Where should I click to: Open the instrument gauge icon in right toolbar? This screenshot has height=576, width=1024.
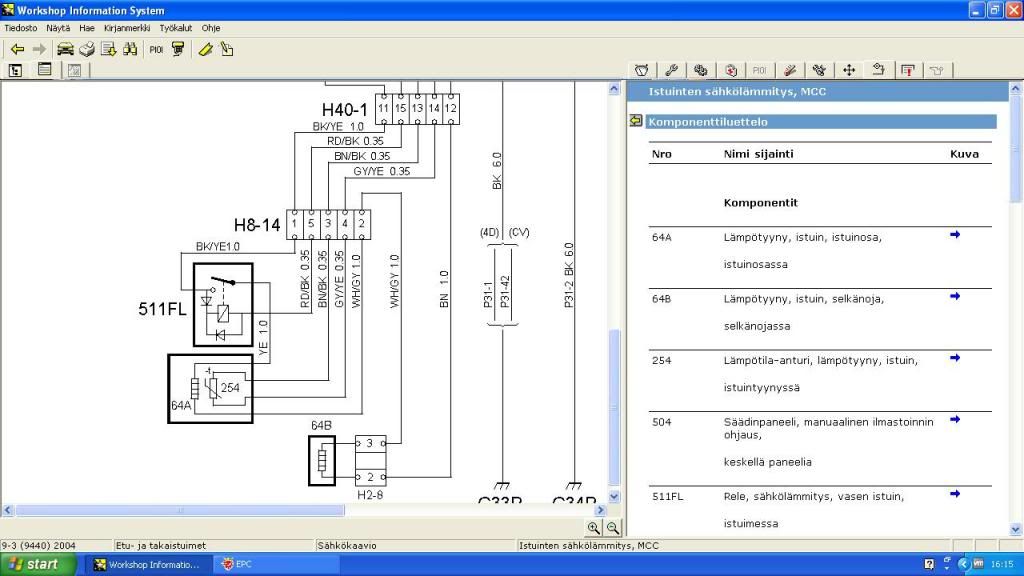[x=641, y=70]
